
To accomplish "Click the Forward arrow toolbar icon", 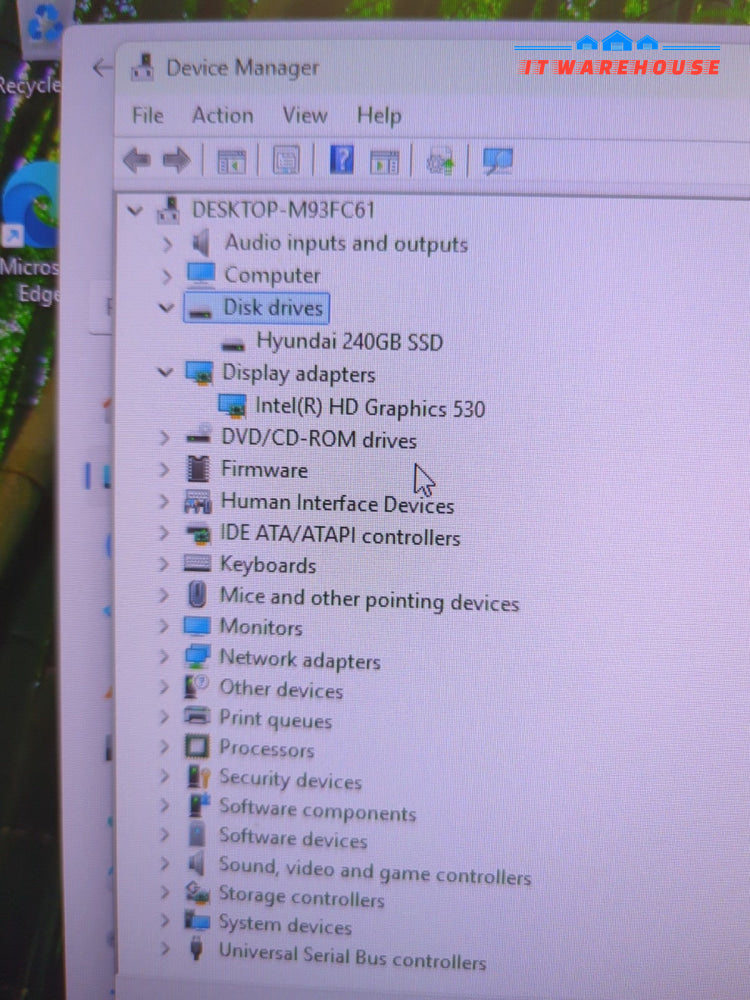I will (x=176, y=160).
